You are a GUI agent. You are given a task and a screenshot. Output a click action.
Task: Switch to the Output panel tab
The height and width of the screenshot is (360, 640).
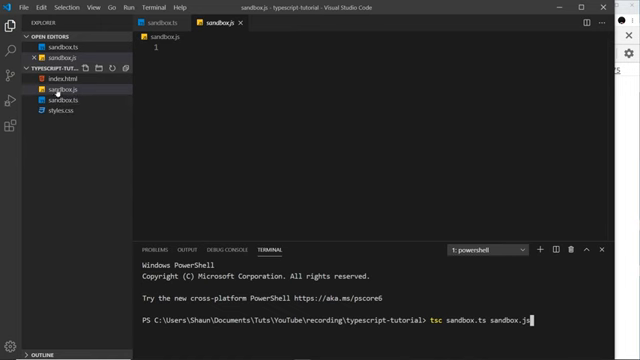coord(187,250)
